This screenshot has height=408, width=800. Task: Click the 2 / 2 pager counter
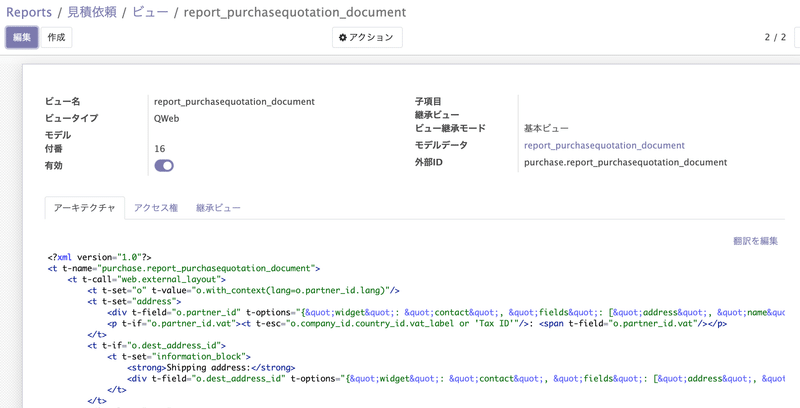(775, 37)
